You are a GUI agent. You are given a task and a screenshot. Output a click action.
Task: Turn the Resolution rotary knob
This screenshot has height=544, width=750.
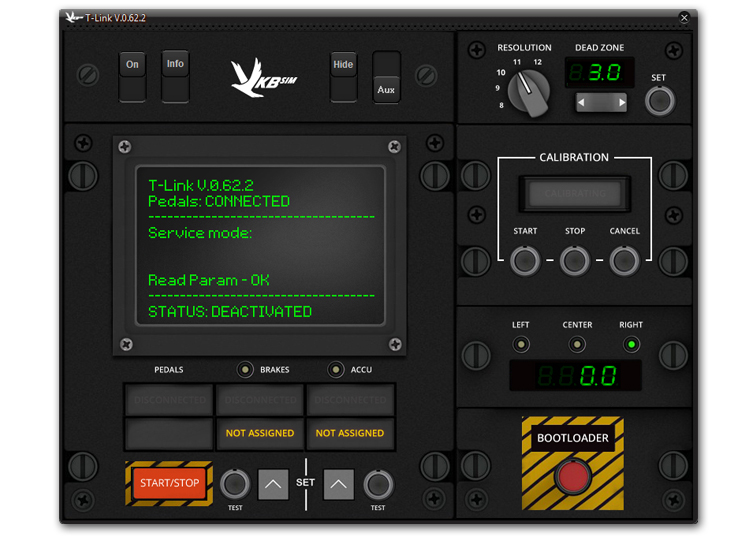point(528,93)
